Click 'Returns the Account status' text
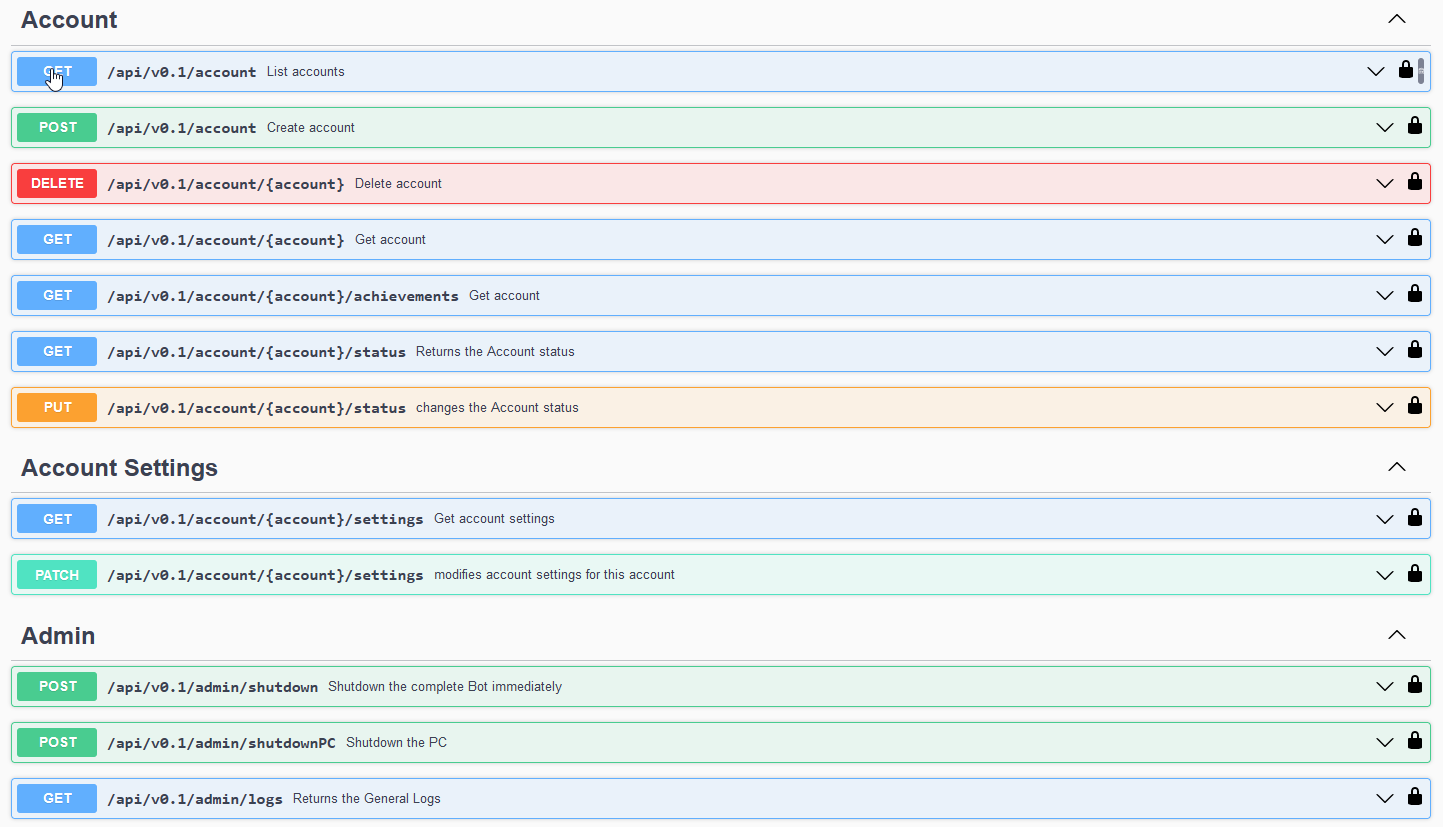 coord(495,352)
